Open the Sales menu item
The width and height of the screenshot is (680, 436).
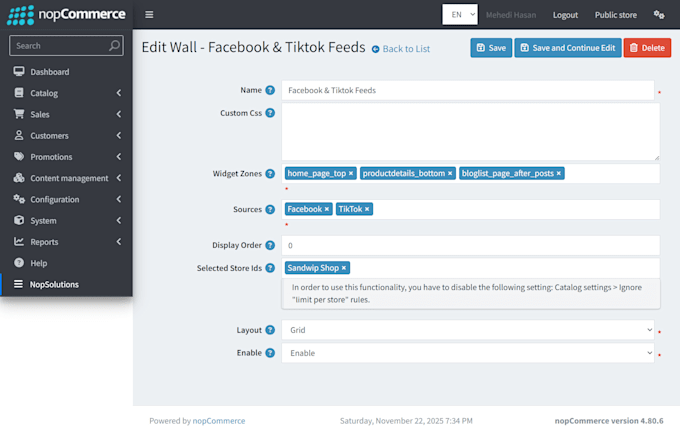[x=66, y=114]
